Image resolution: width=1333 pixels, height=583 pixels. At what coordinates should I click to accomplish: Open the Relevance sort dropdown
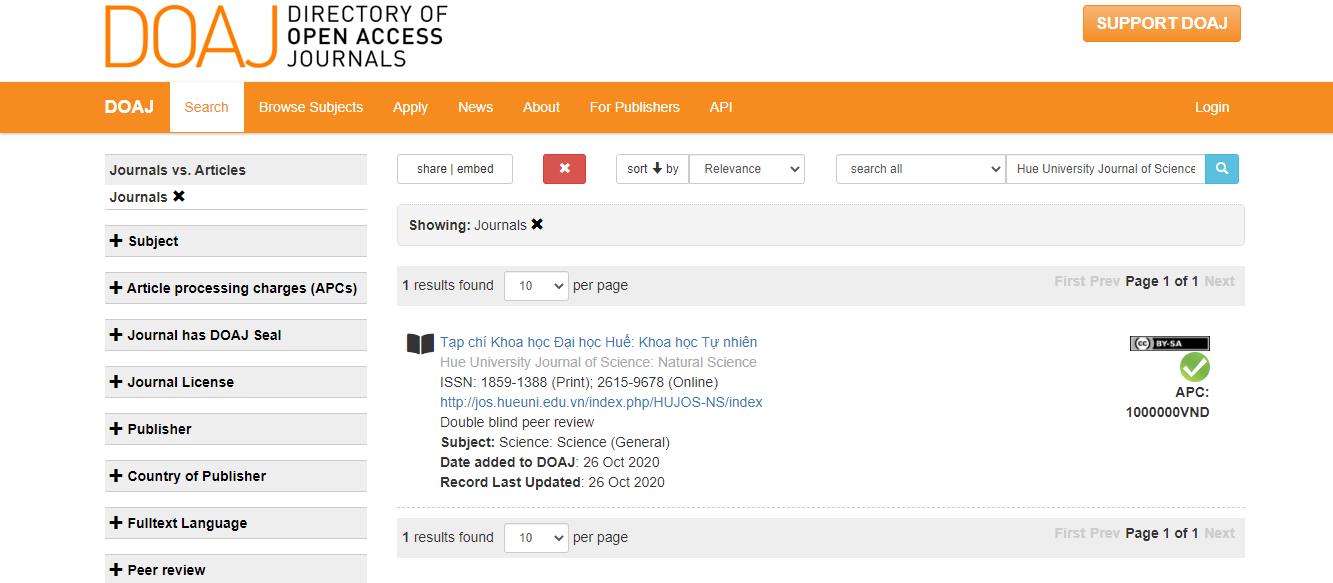point(747,169)
